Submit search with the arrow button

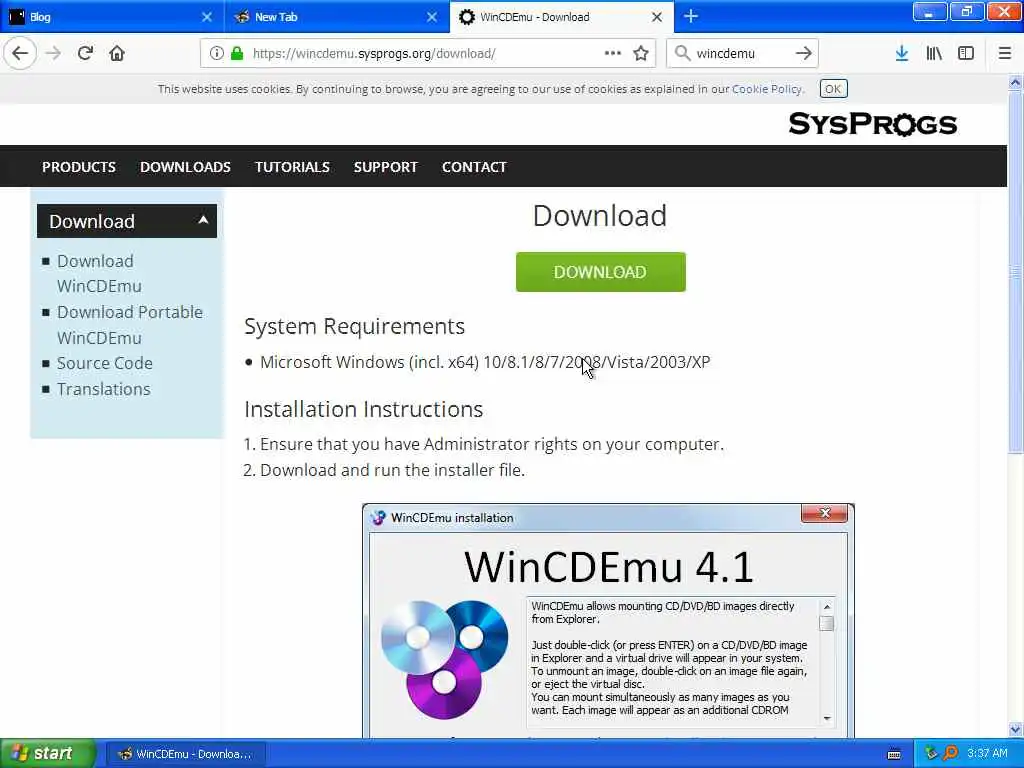click(x=803, y=53)
